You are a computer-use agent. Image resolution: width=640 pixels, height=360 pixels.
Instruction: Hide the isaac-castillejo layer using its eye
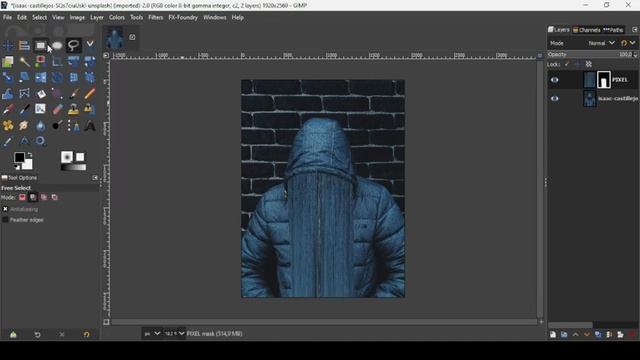[x=554, y=98]
